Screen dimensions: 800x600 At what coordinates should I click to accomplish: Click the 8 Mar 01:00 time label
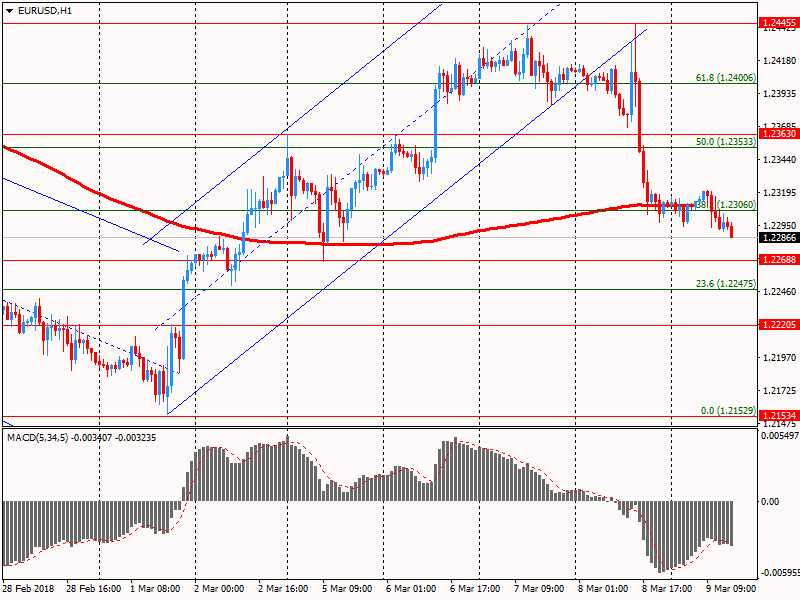603,589
